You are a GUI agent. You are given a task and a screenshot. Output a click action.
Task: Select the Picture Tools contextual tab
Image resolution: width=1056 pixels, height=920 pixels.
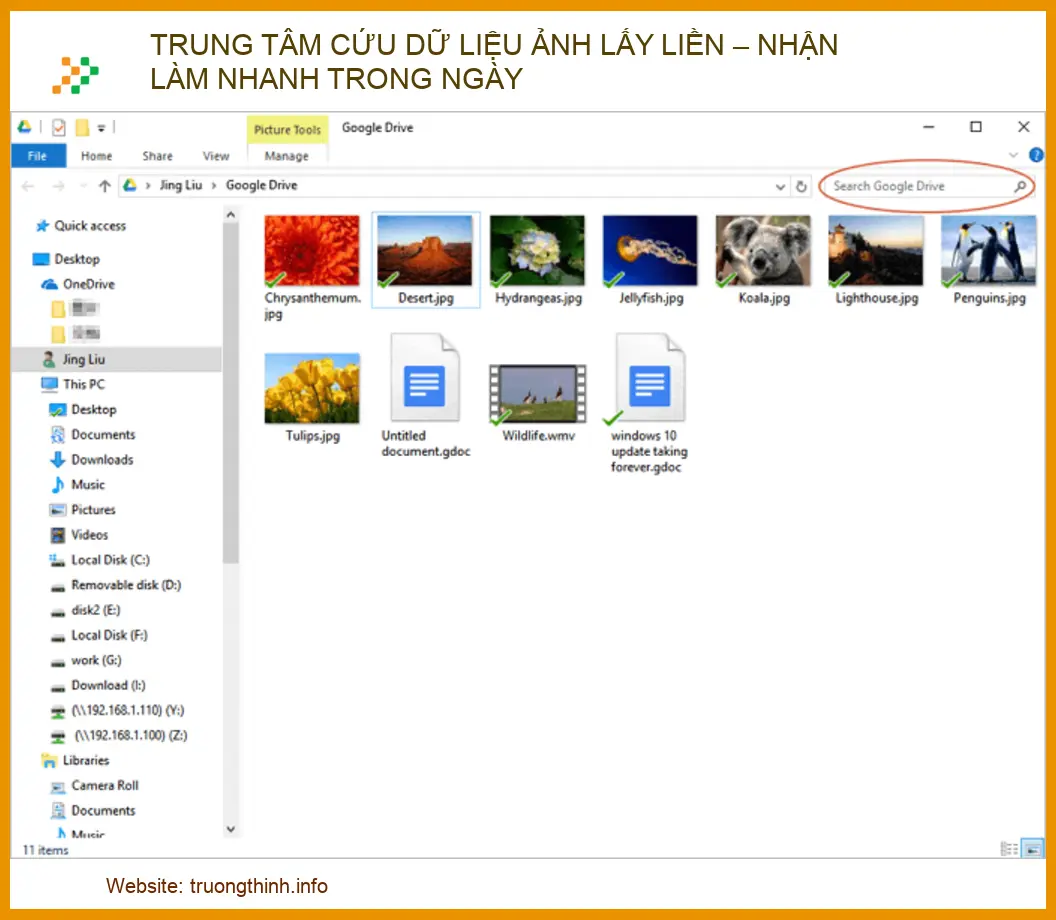tap(288, 129)
